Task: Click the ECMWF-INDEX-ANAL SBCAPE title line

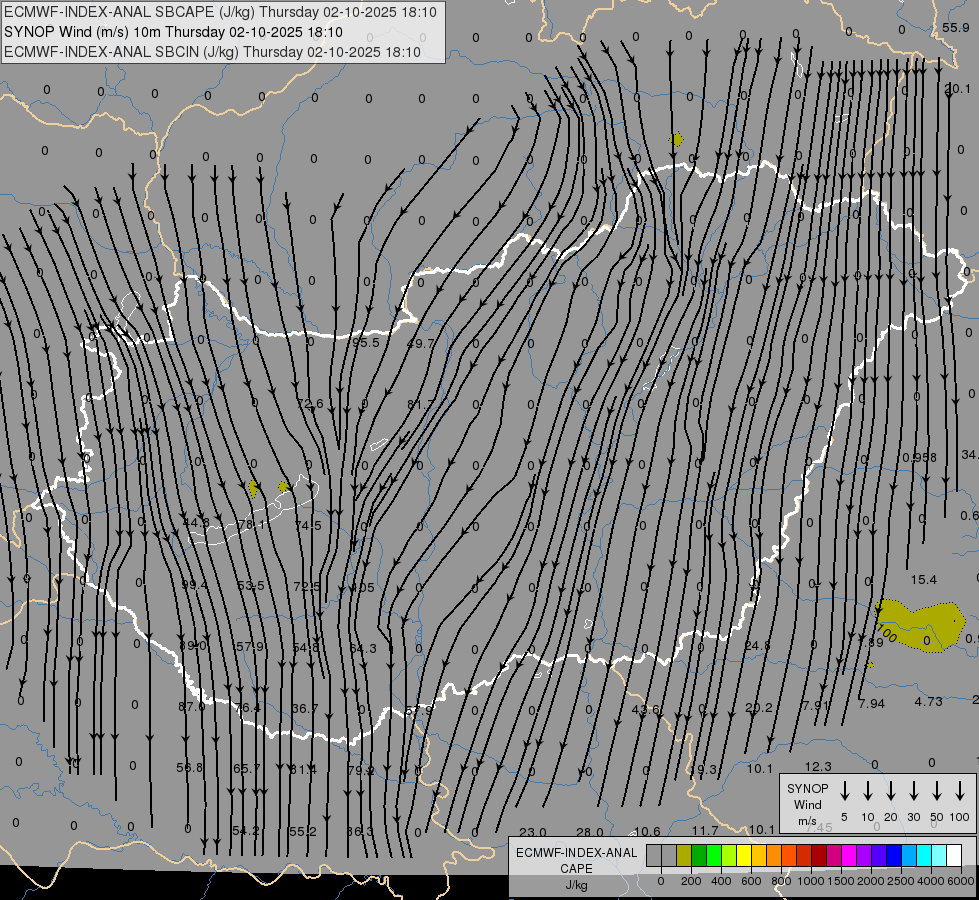Action: [x=220, y=12]
